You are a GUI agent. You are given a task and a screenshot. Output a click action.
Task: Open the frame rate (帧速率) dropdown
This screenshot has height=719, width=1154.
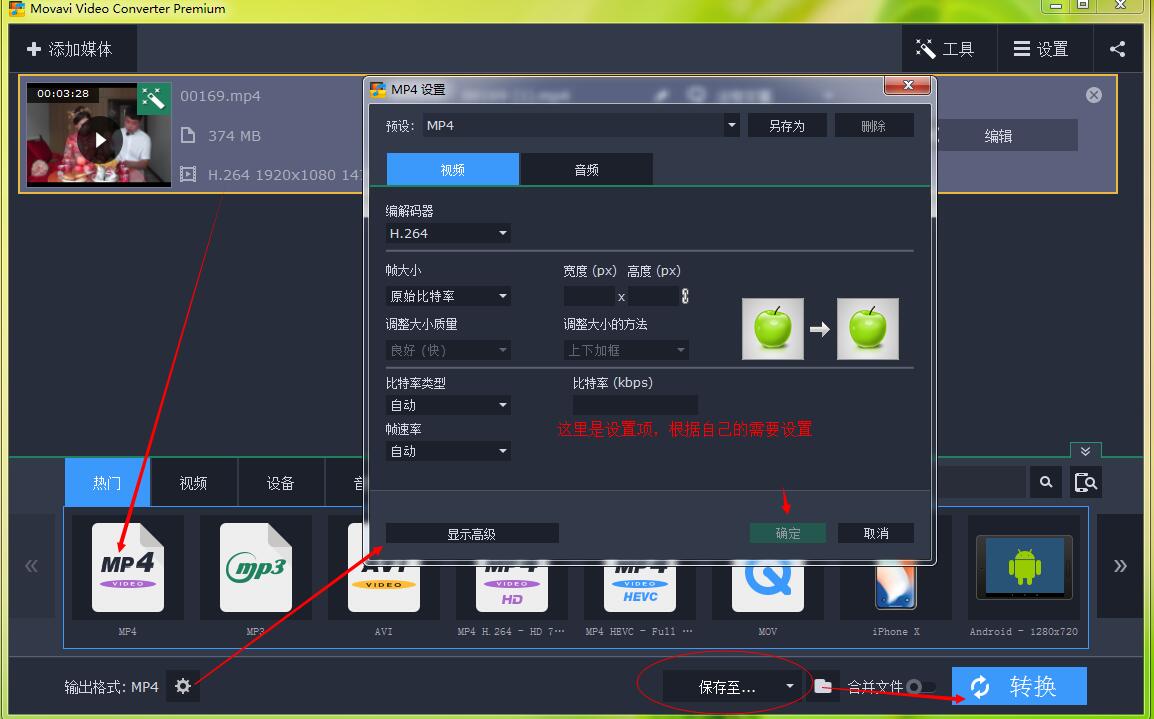pos(448,451)
